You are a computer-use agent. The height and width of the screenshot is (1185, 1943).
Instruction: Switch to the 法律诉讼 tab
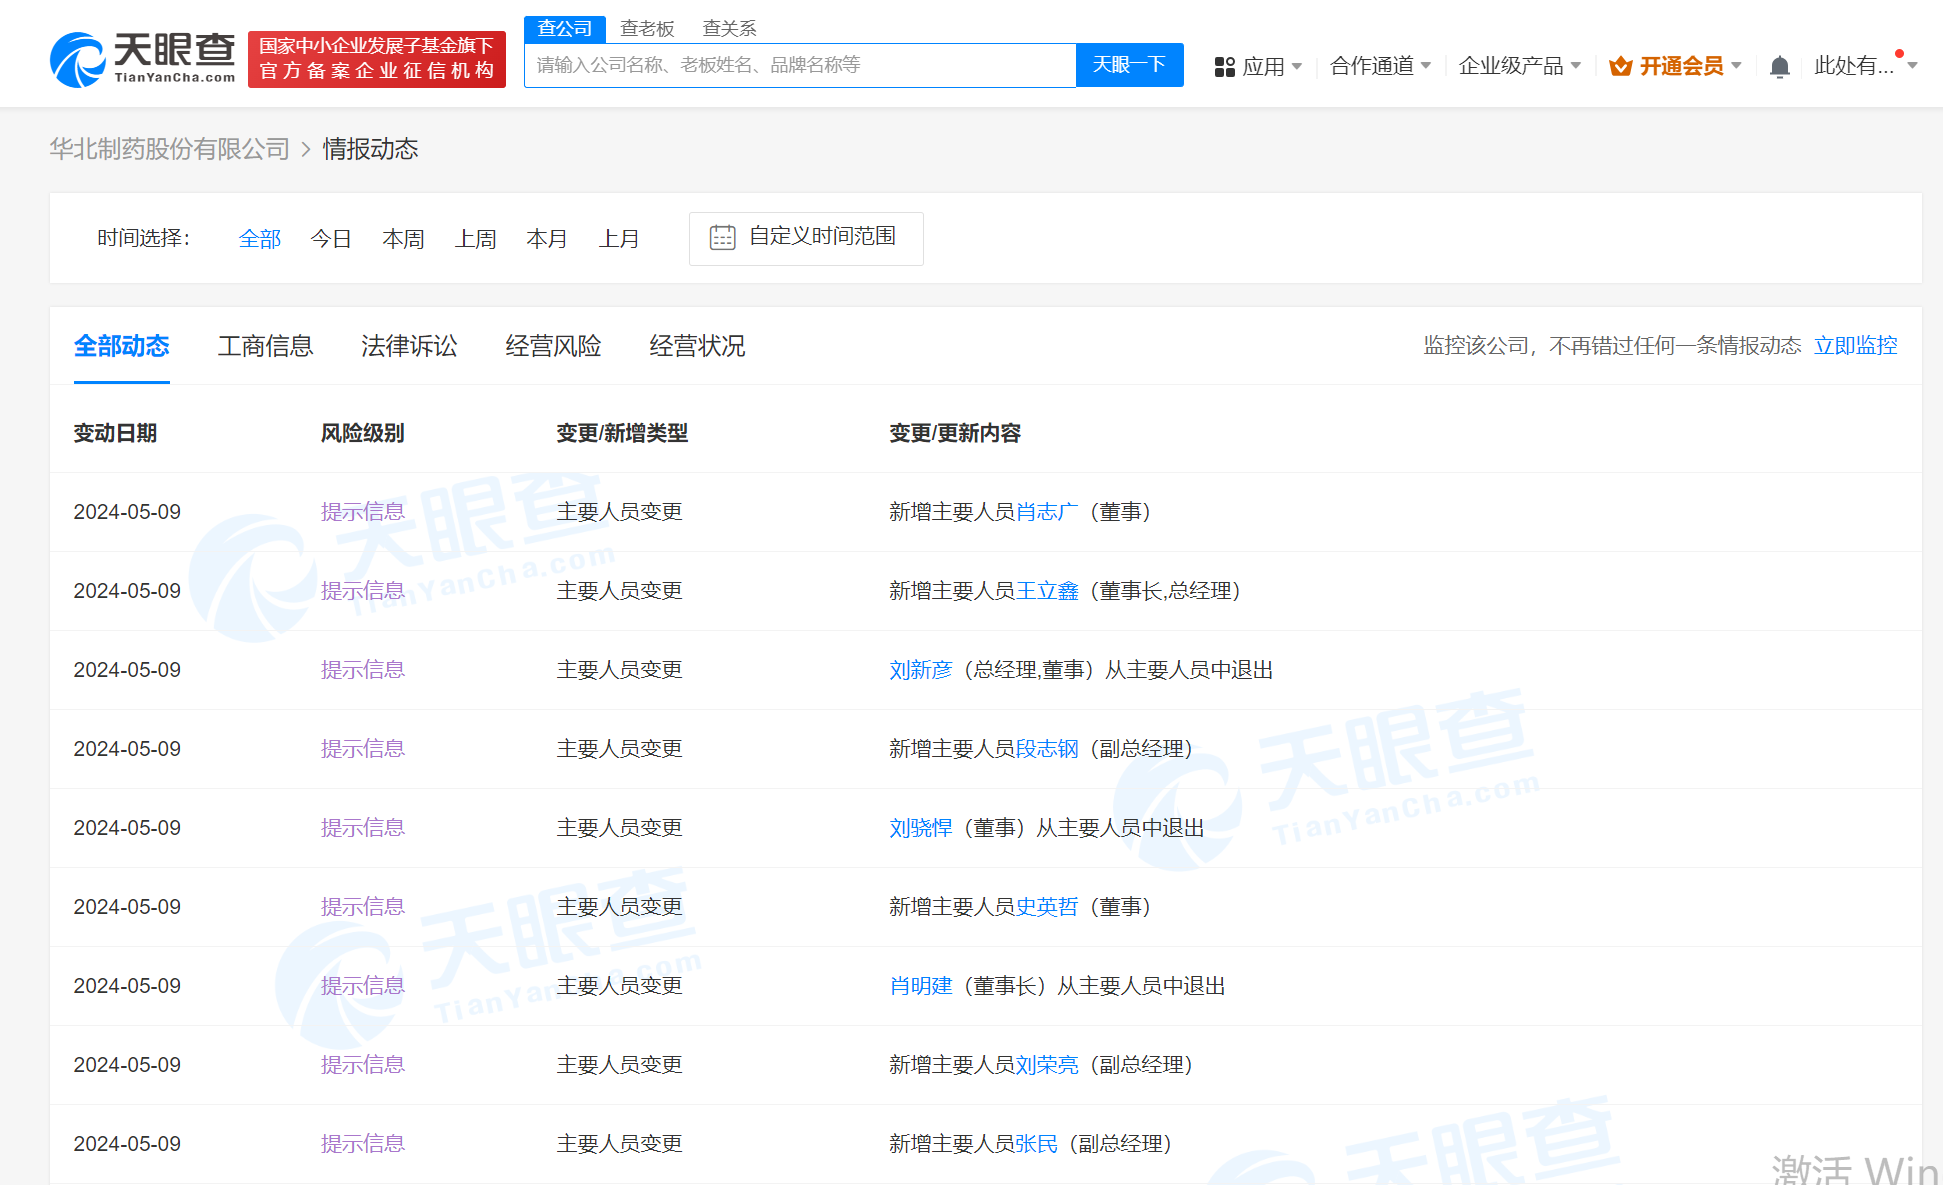(409, 345)
